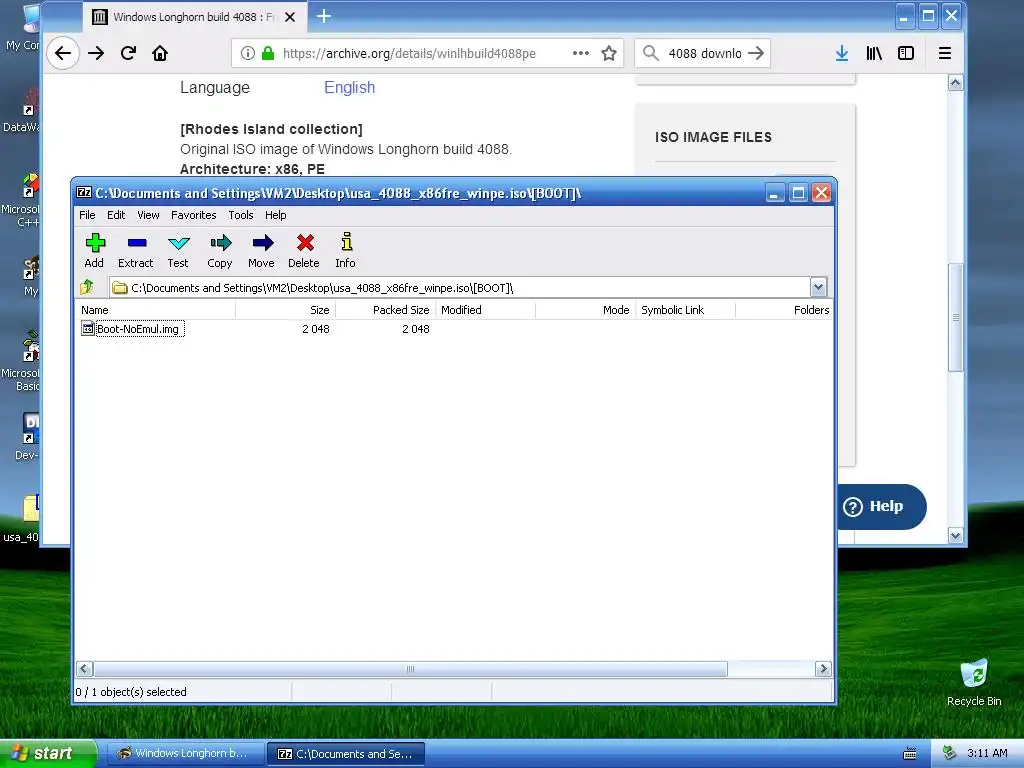Click the Firefox search box with 4088 downlo
The width and height of the screenshot is (1024, 768).
[703, 54]
